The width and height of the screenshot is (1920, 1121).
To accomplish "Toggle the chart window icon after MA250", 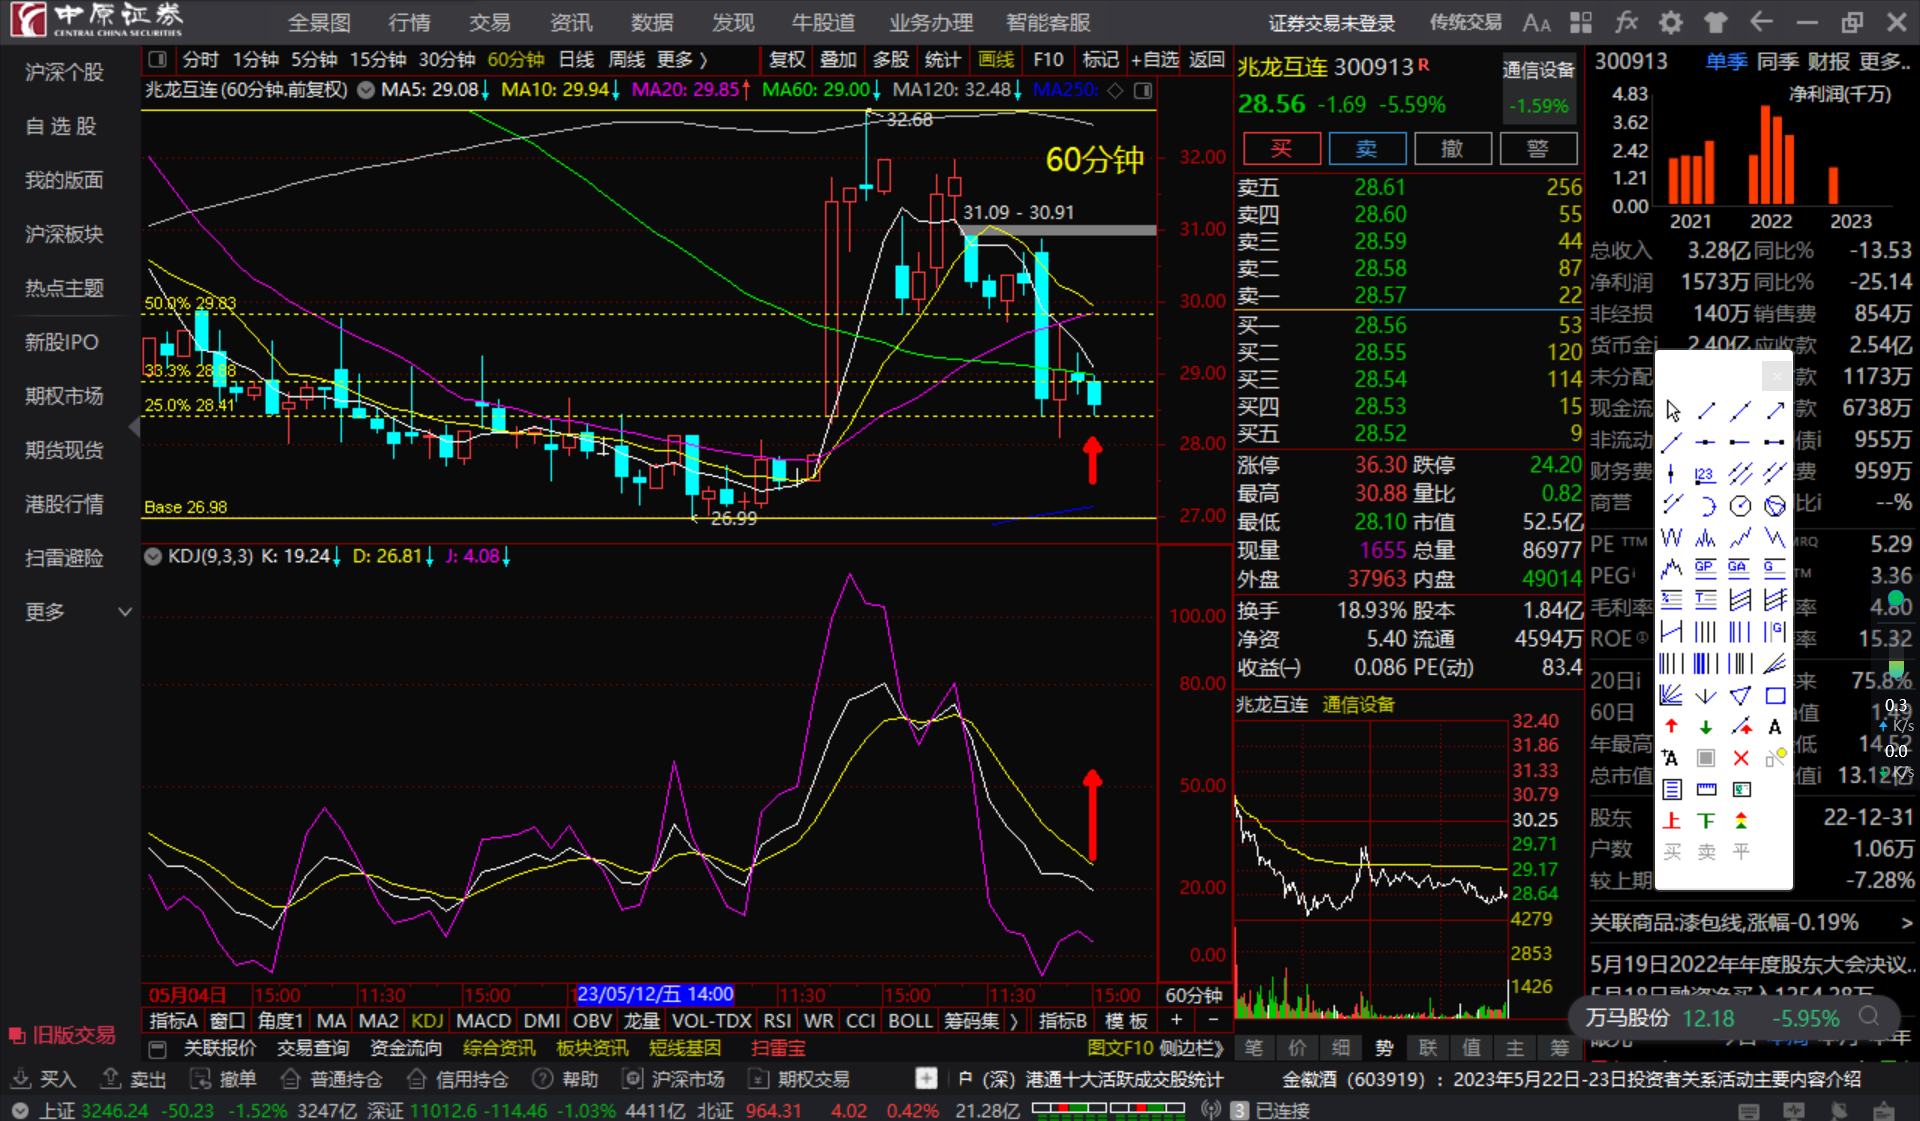I will (x=1143, y=90).
